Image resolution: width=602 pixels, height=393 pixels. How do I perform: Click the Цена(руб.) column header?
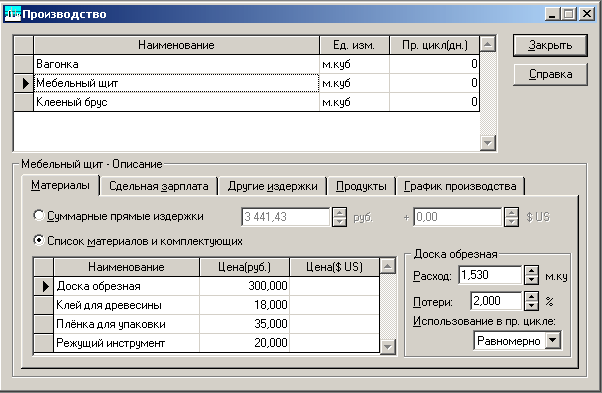244,267
